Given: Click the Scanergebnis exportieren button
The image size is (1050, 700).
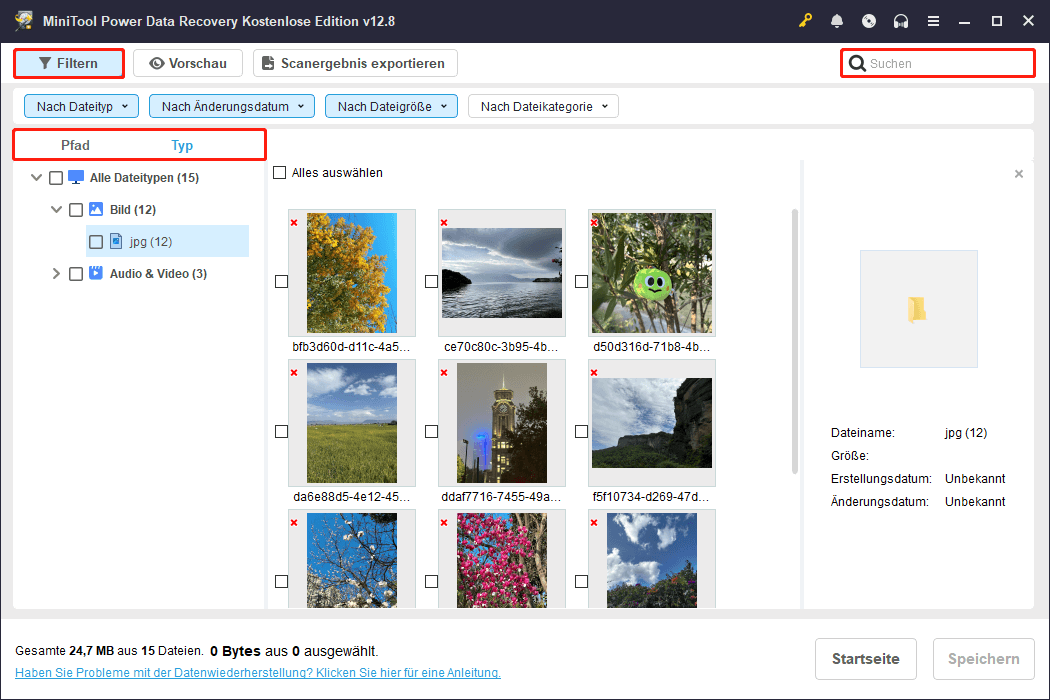Looking at the screenshot, I should [x=355, y=63].
